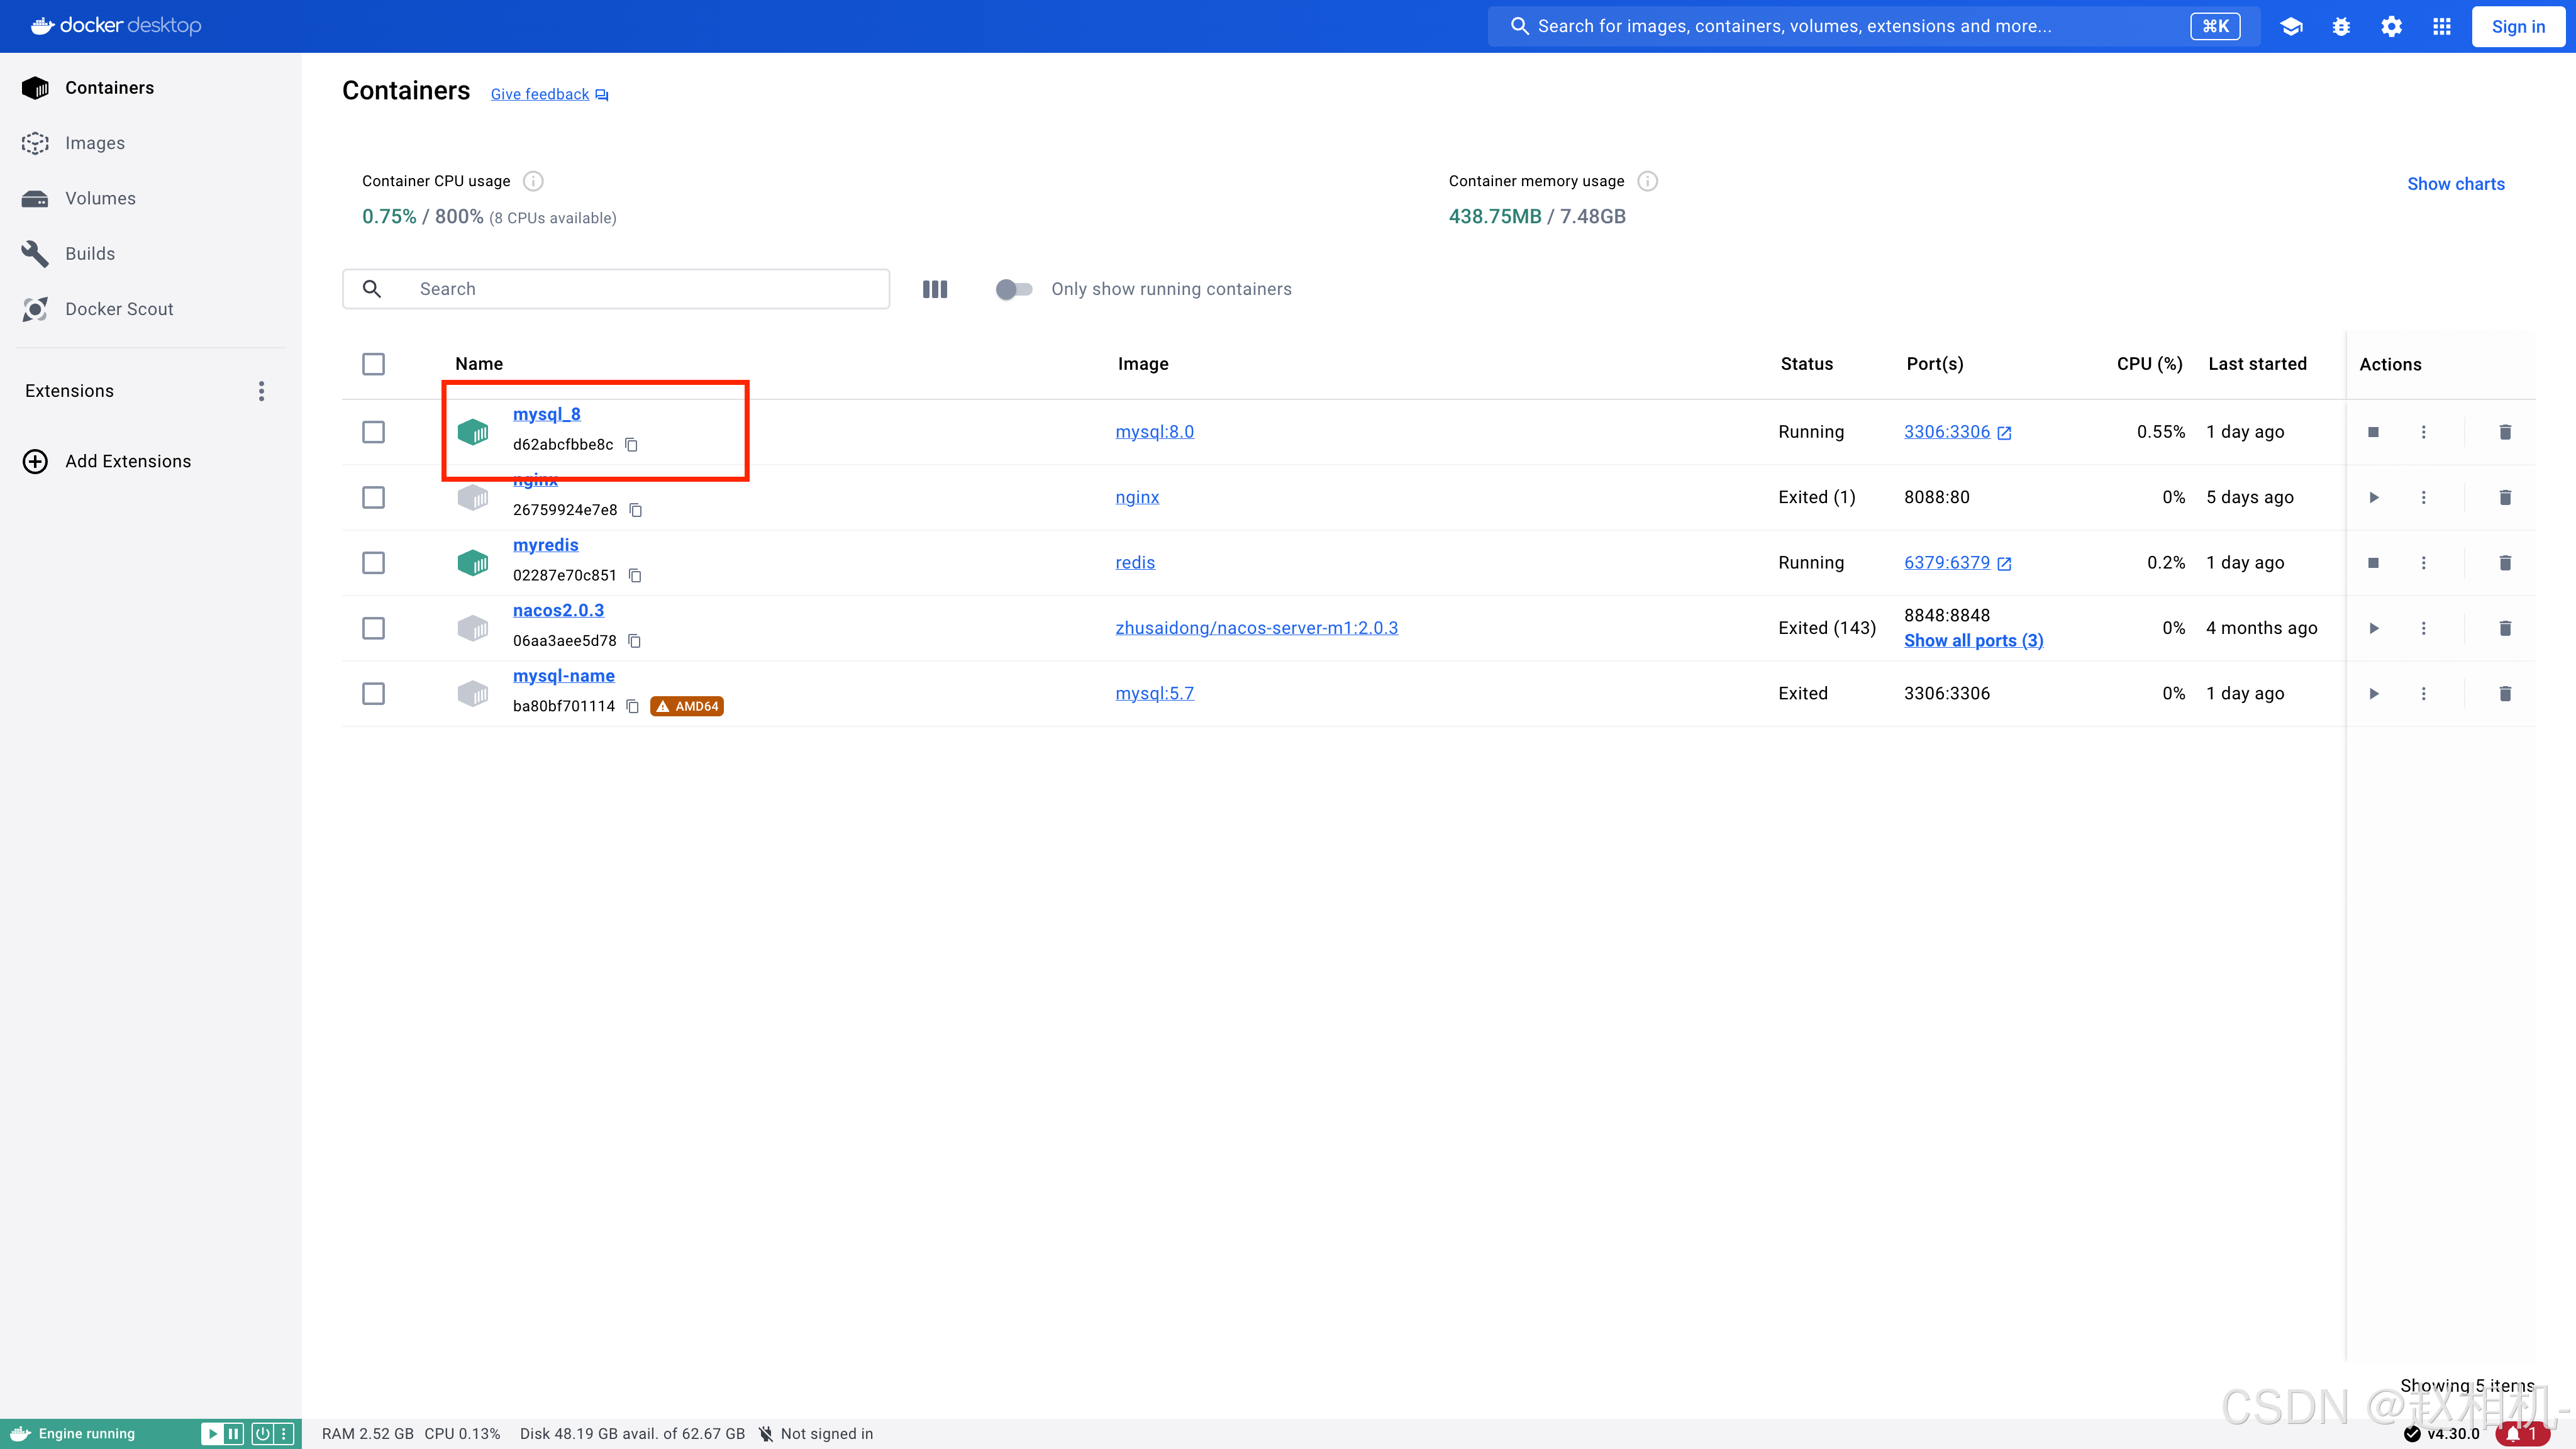Image resolution: width=2576 pixels, height=1449 pixels.
Task: Toggle Only show running containers
Action: click(x=1014, y=289)
